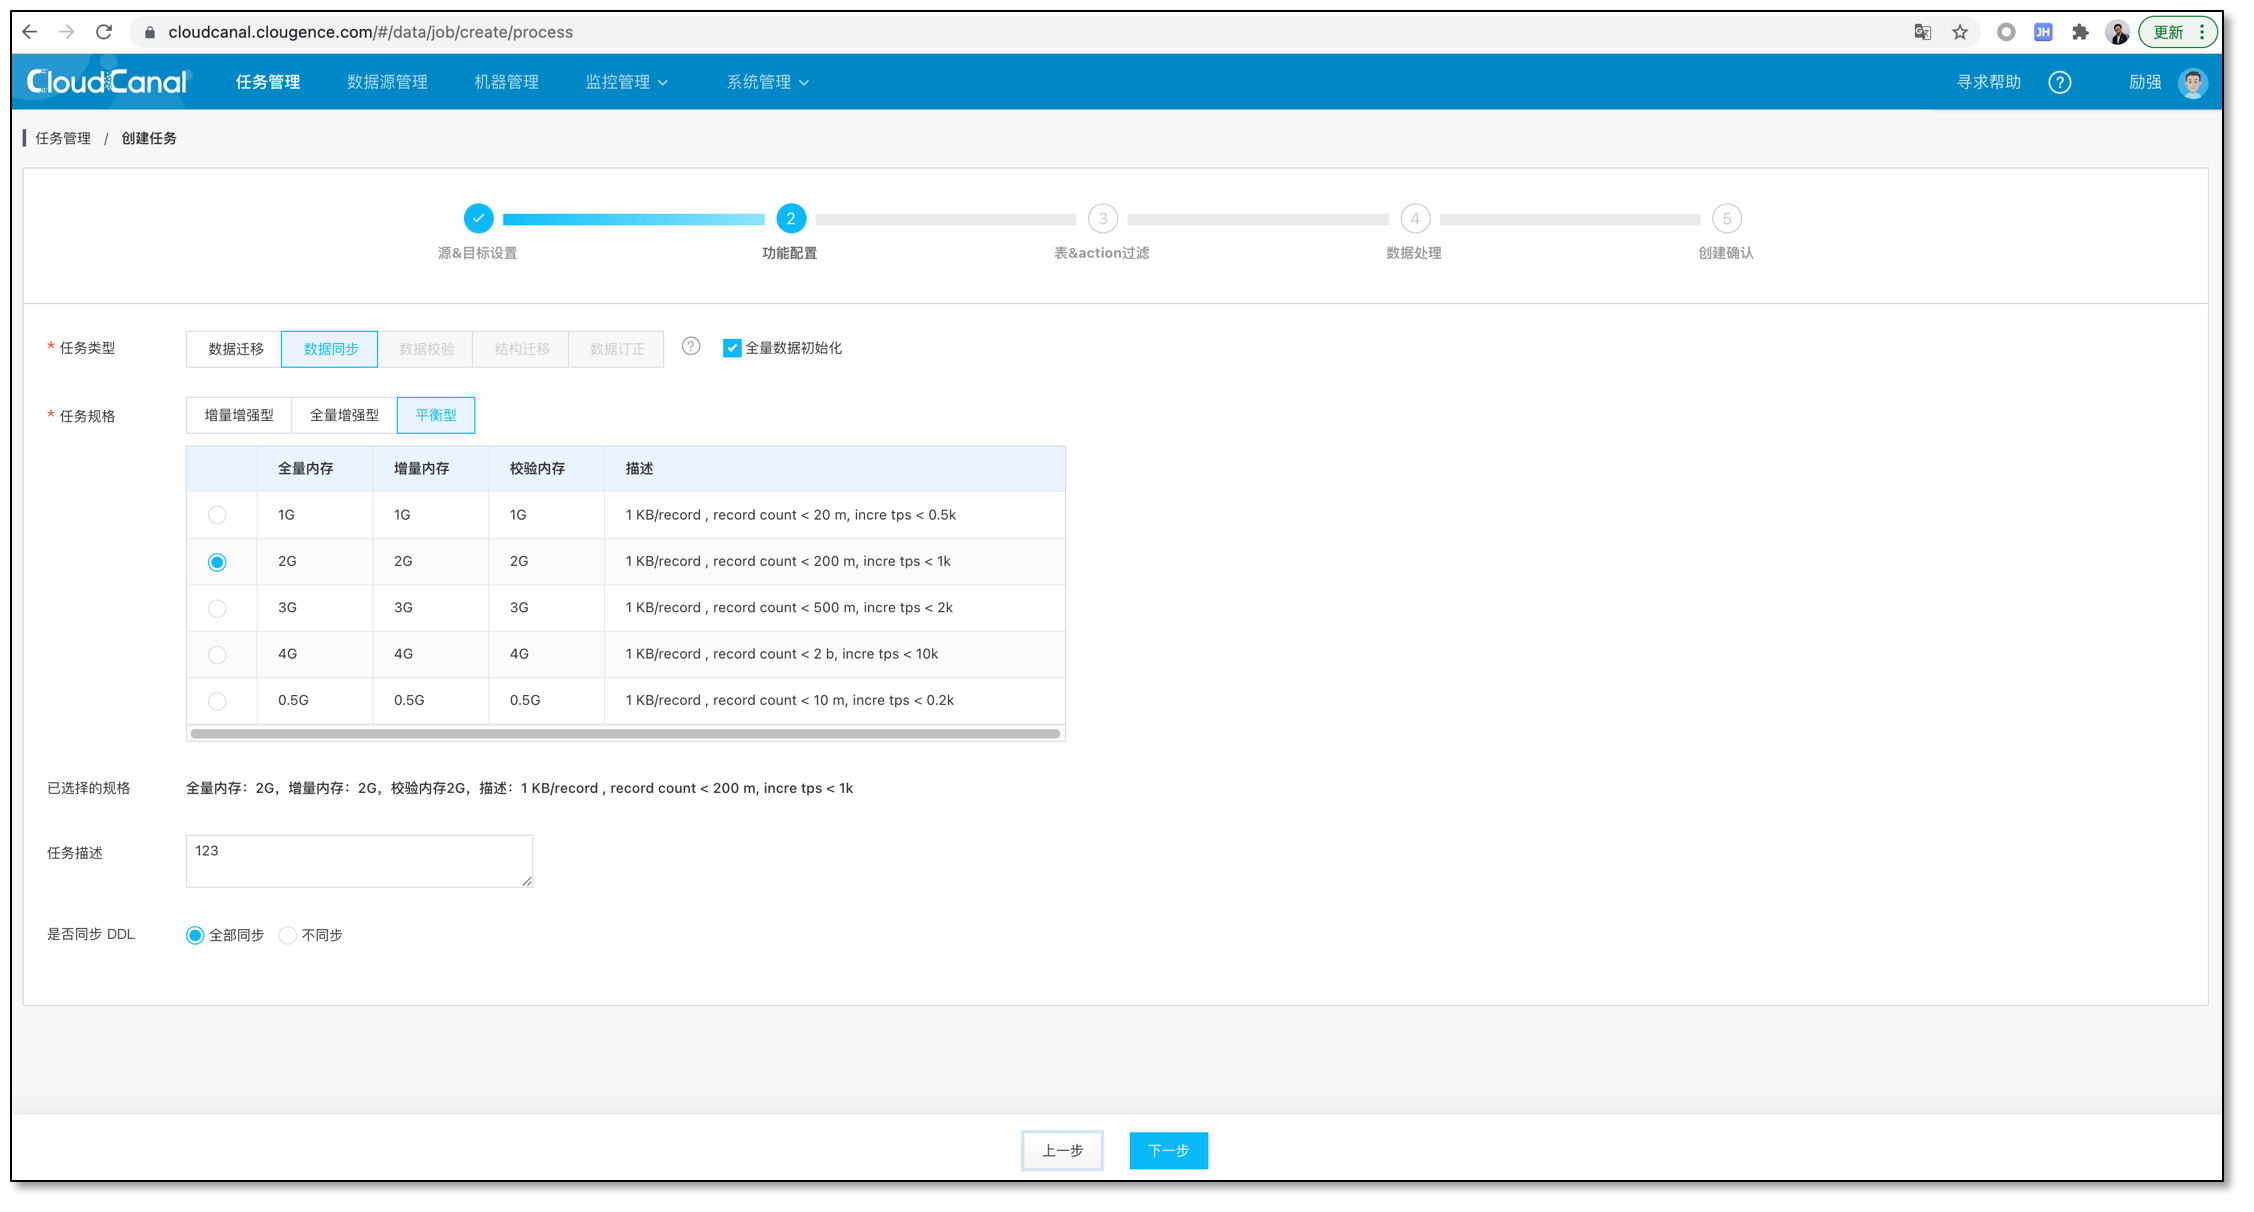Expand the 系统管理 dropdown menu
Screen dimensions: 2254x1212
click(x=767, y=82)
